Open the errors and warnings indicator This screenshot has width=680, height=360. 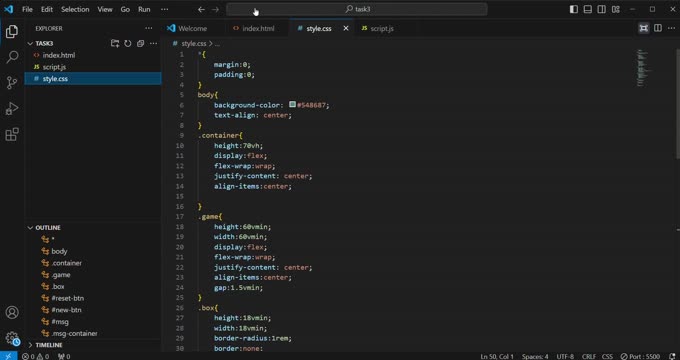click(x=36, y=357)
